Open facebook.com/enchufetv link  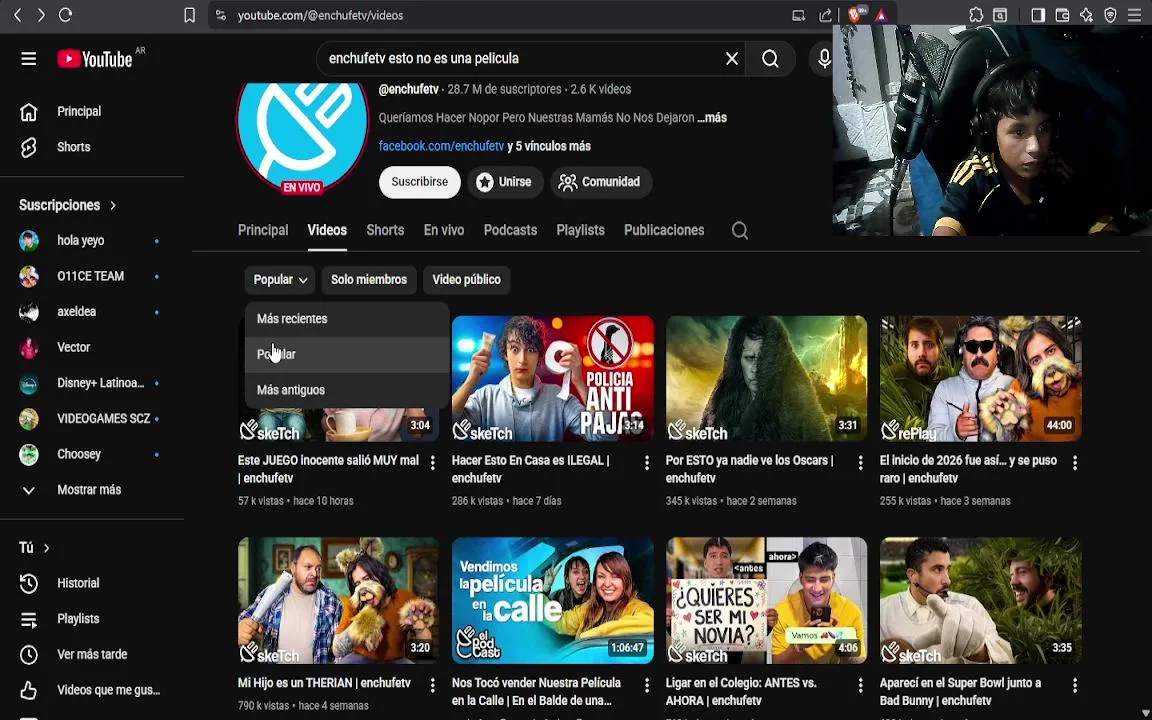click(442, 146)
